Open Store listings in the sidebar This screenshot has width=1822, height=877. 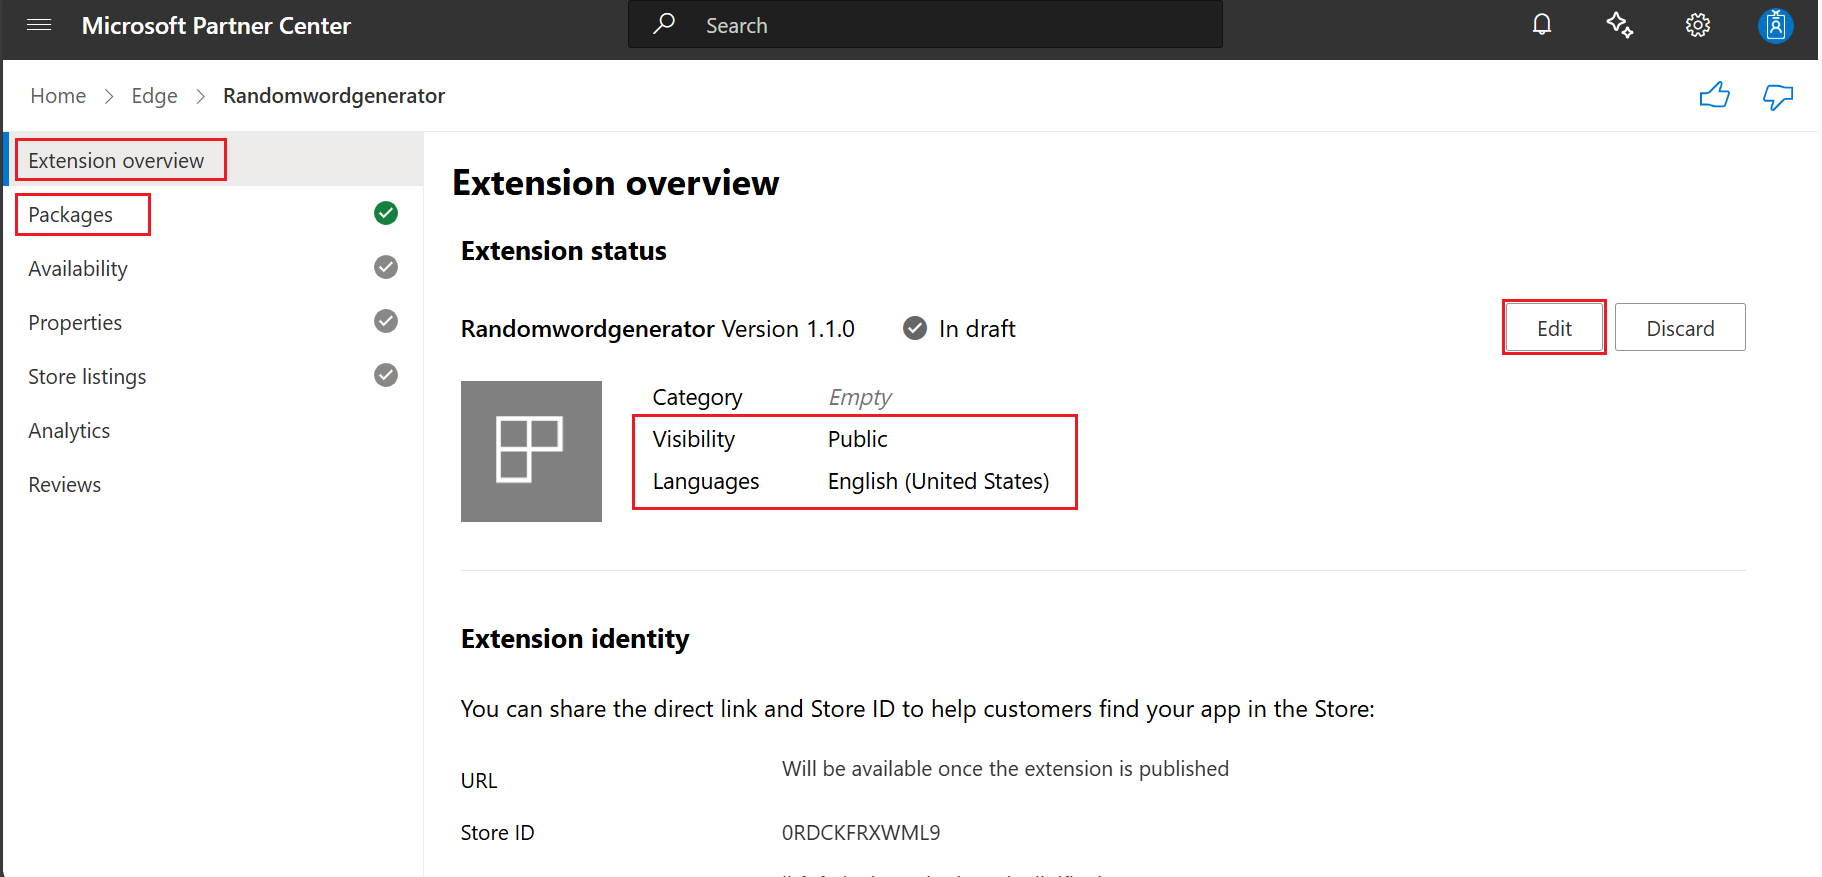tap(87, 377)
